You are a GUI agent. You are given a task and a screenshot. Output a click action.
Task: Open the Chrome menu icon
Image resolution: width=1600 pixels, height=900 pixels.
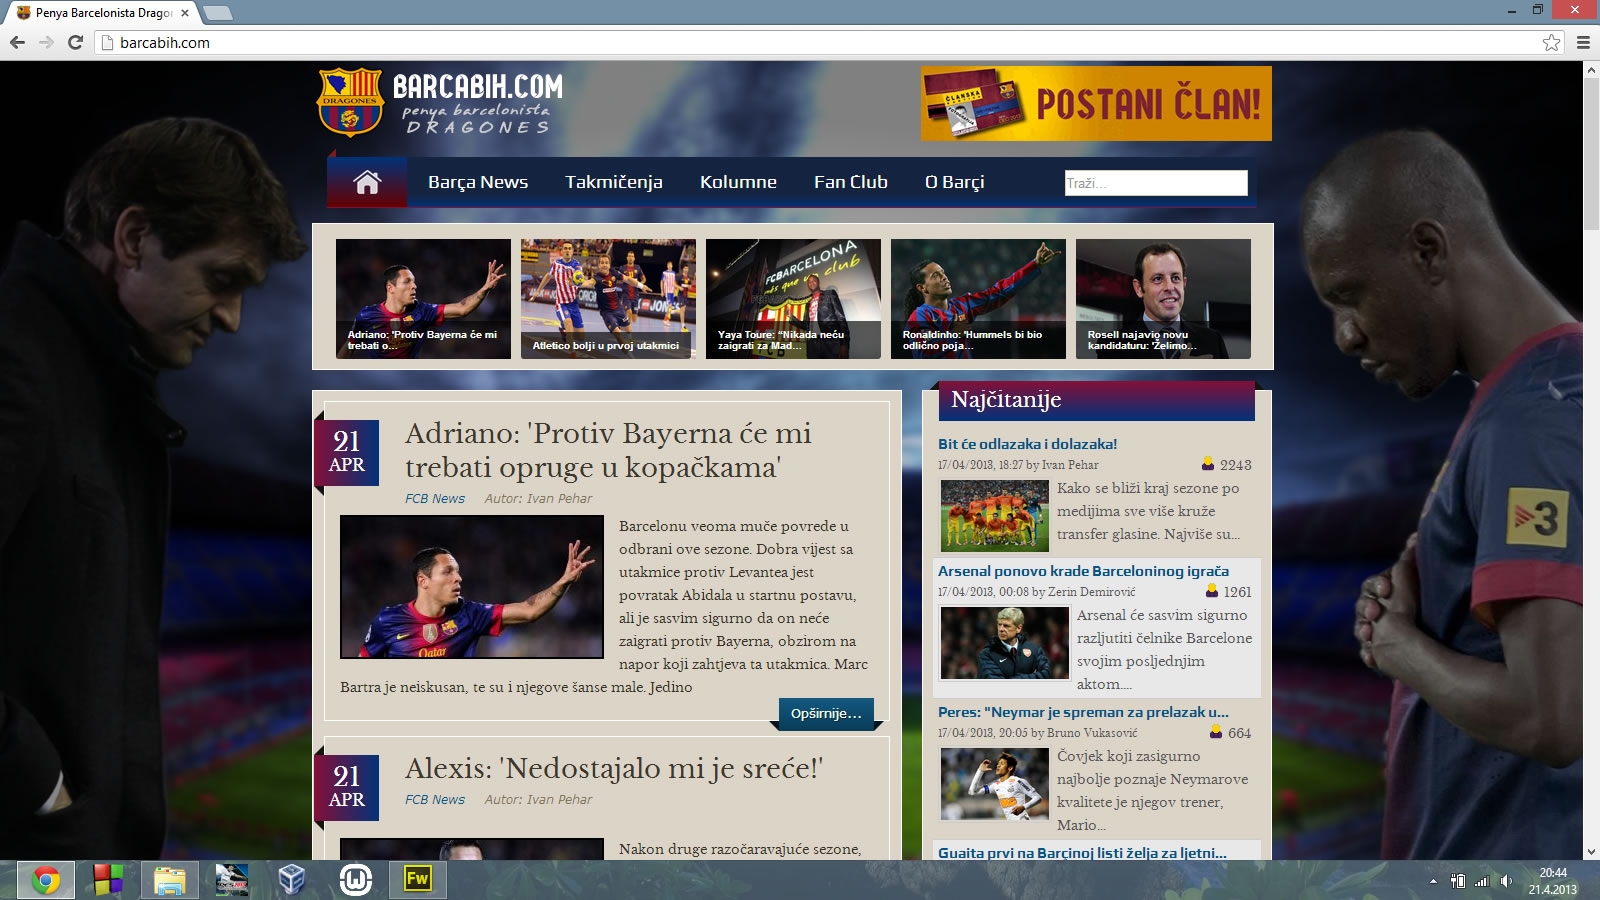1583,42
